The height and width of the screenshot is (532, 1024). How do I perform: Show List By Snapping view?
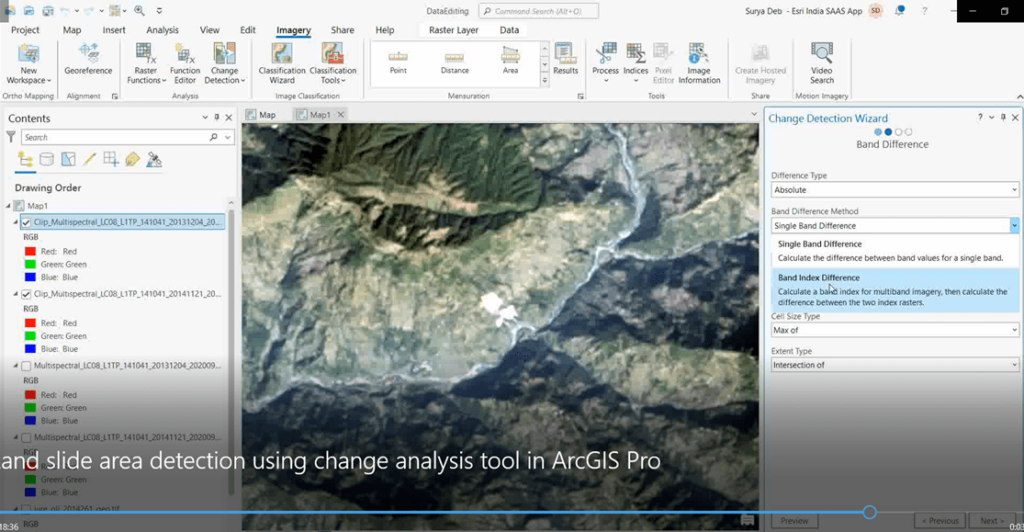111,160
